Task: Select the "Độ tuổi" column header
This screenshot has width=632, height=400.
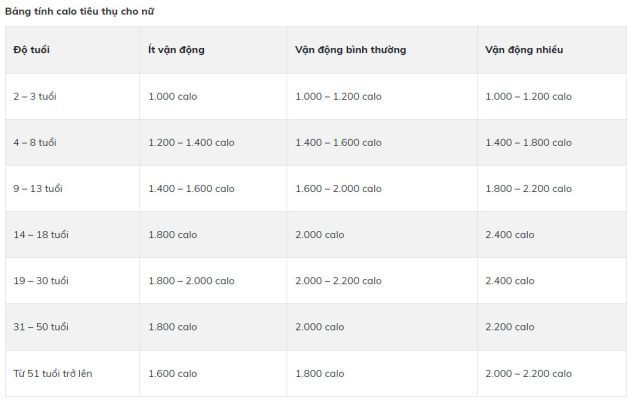Action: [x=33, y=49]
